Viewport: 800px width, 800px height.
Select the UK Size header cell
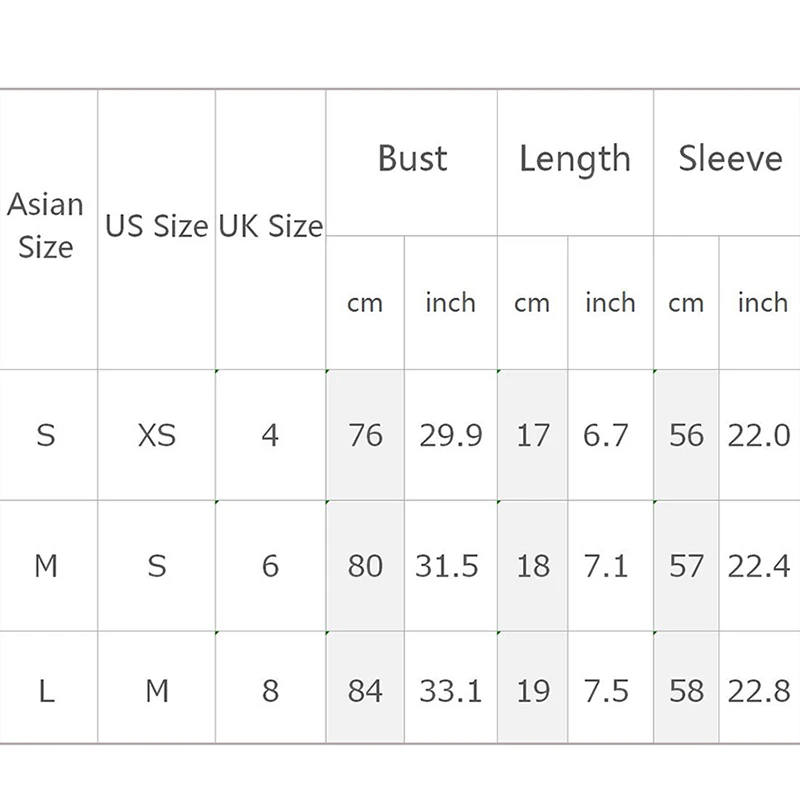pyautogui.click(x=270, y=230)
